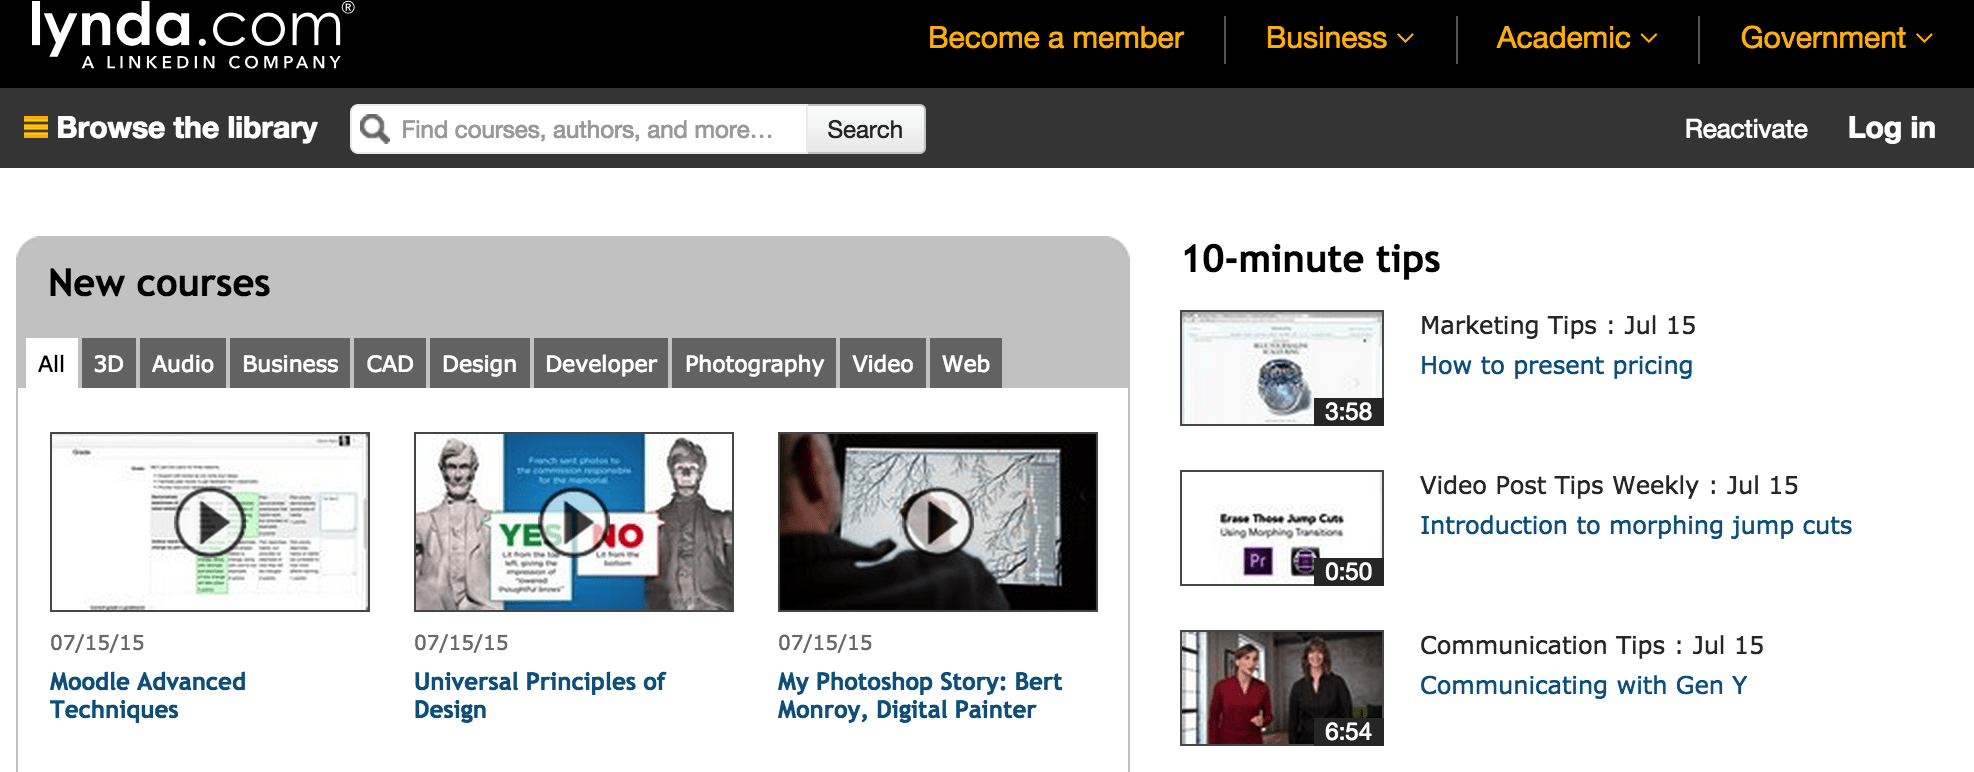This screenshot has height=772, width=1974.
Task: Open the hamburger menu icon beside Browse the library
Action: [x=36, y=128]
